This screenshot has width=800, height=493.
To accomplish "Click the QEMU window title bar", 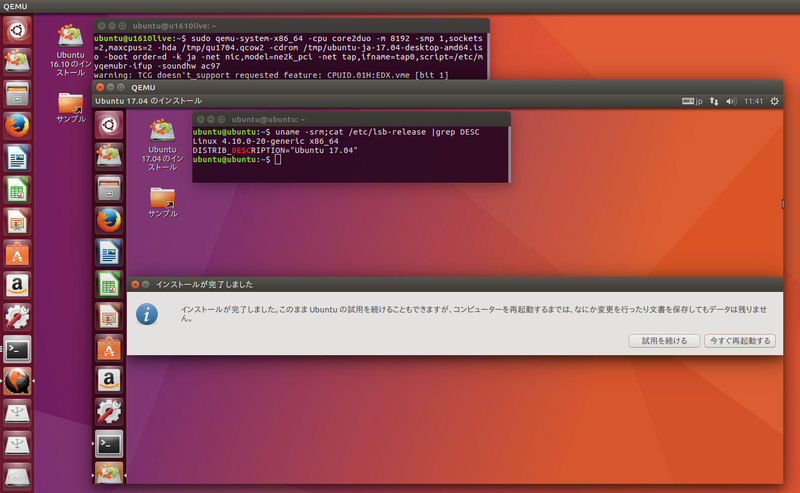I will pyautogui.click(x=438, y=87).
